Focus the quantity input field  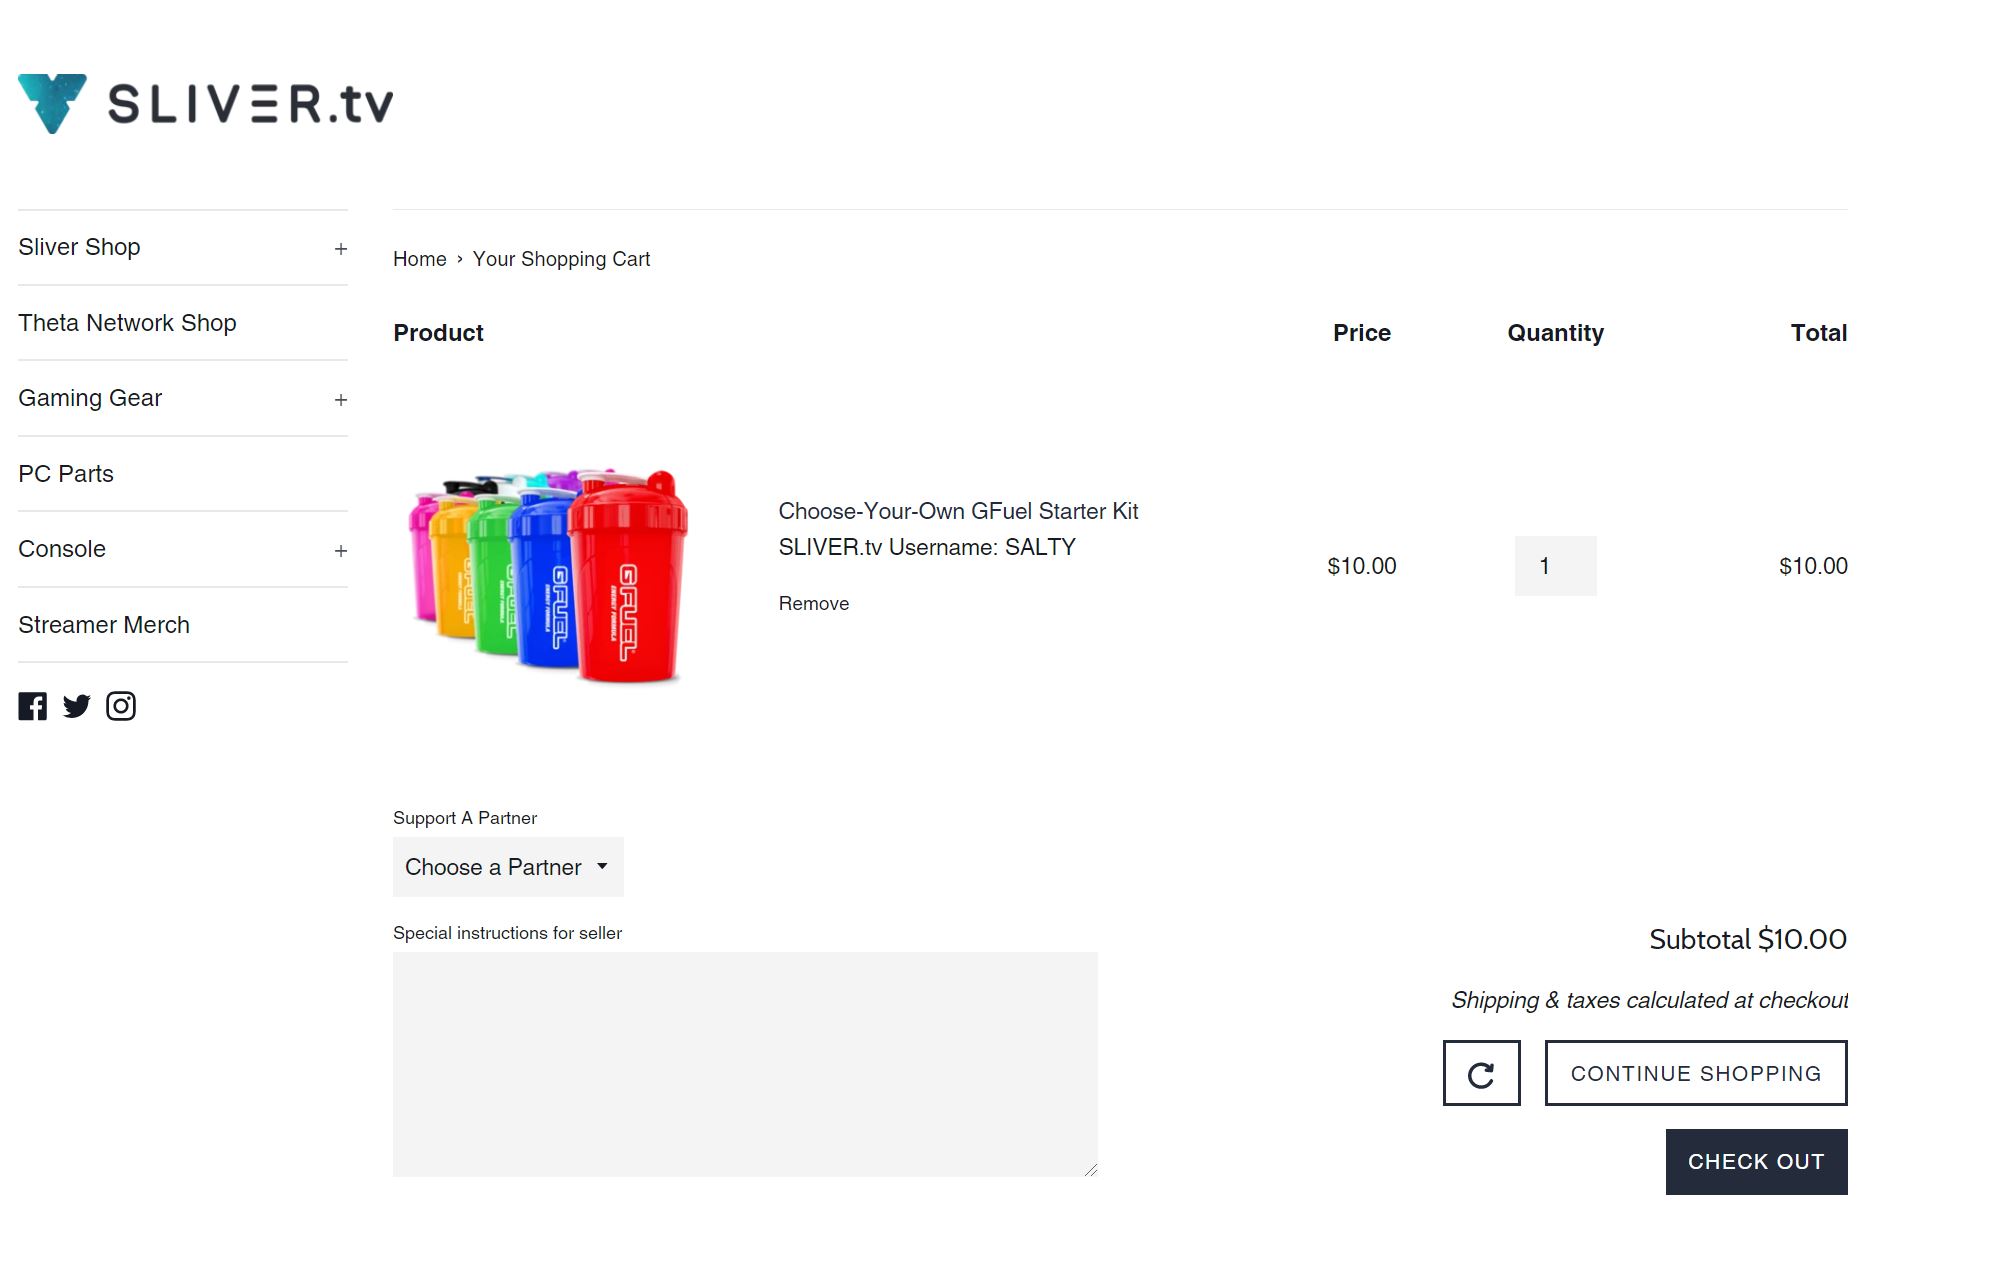(x=1555, y=566)
